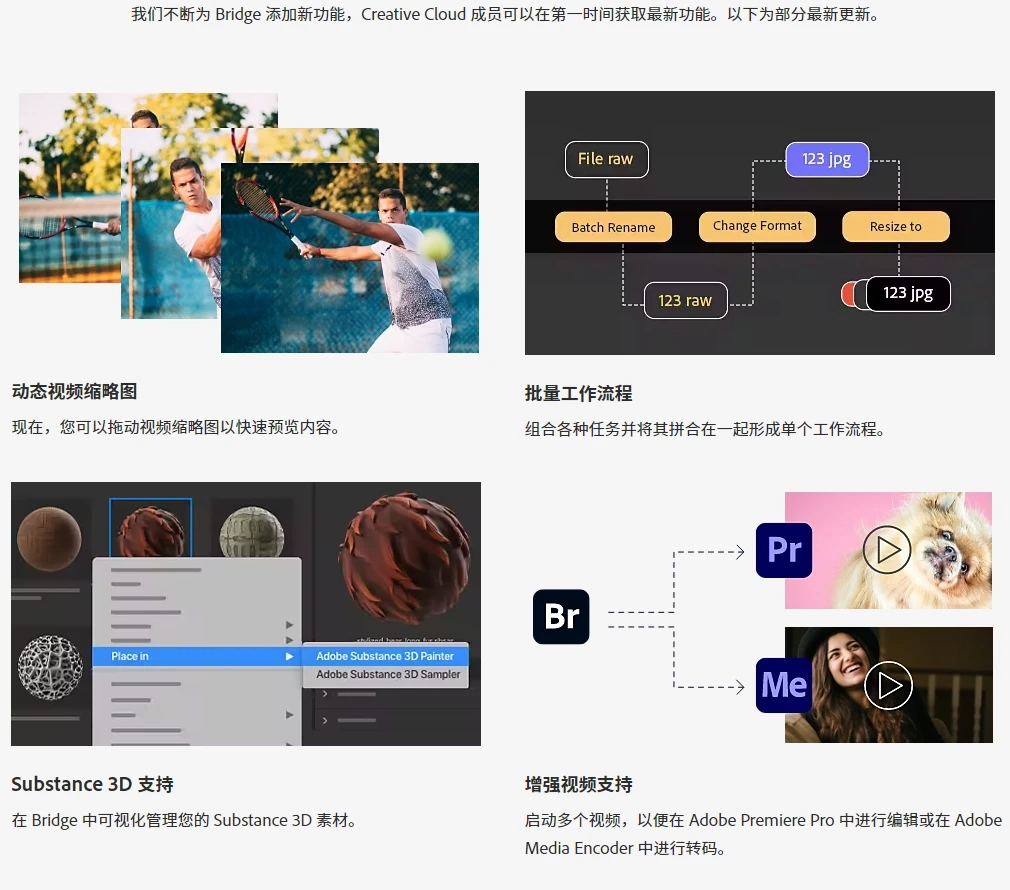Play the smiling woman video

click(x=889, y=685)
